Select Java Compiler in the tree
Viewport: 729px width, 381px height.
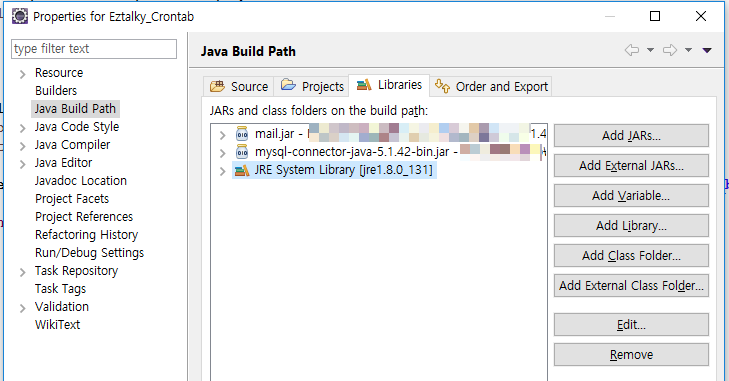pos(72,145)
